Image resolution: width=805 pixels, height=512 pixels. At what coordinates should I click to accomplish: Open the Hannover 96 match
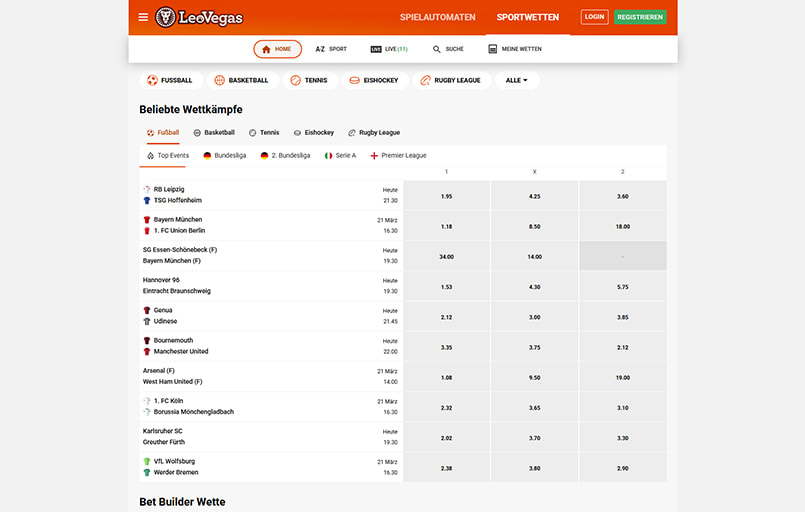point(271,286)
